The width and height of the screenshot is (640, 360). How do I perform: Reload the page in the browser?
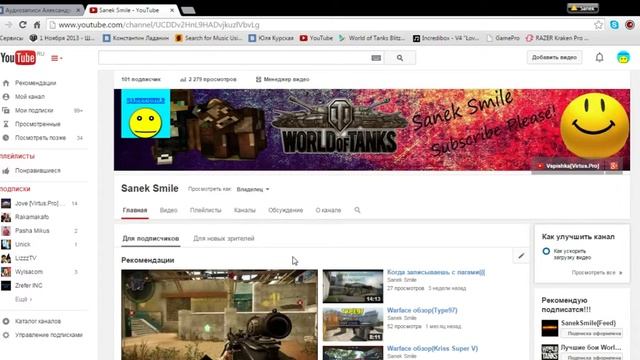pos(23,25)
